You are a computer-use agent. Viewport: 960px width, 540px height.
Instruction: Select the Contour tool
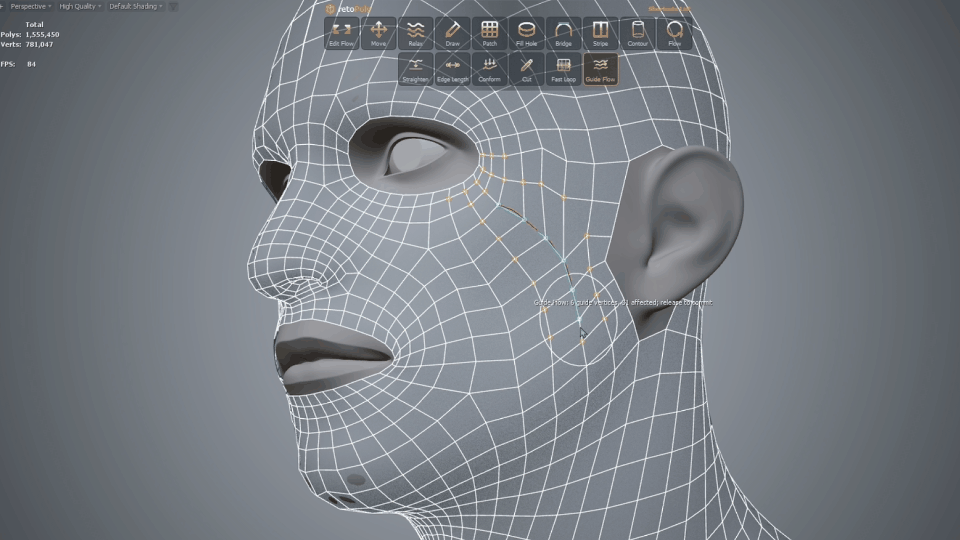point(637,33)
